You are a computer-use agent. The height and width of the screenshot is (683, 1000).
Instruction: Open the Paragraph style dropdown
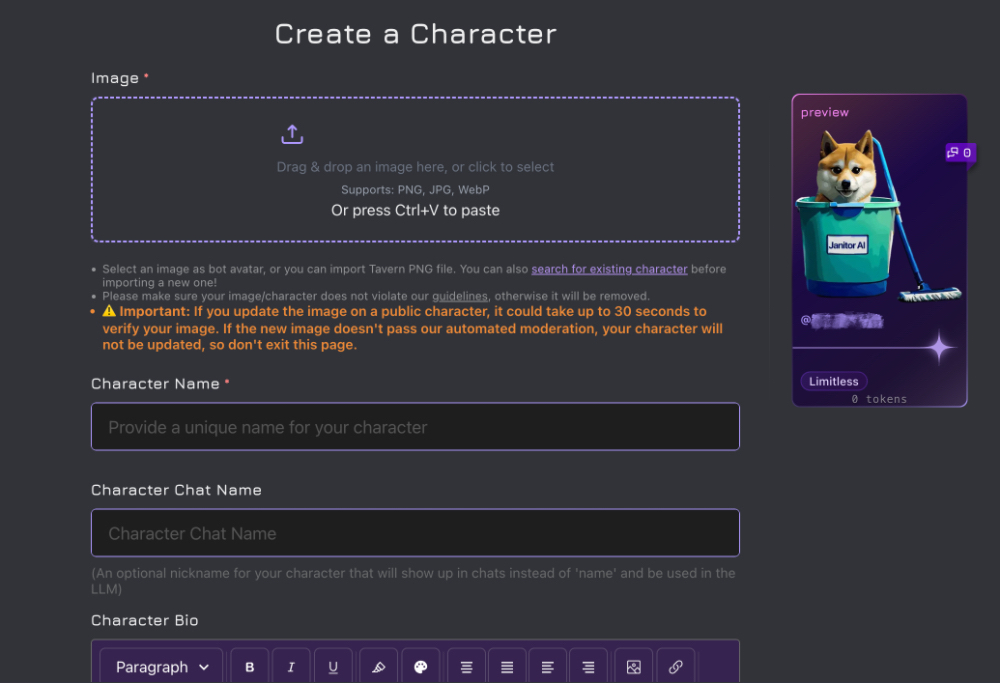coord(162,667)
